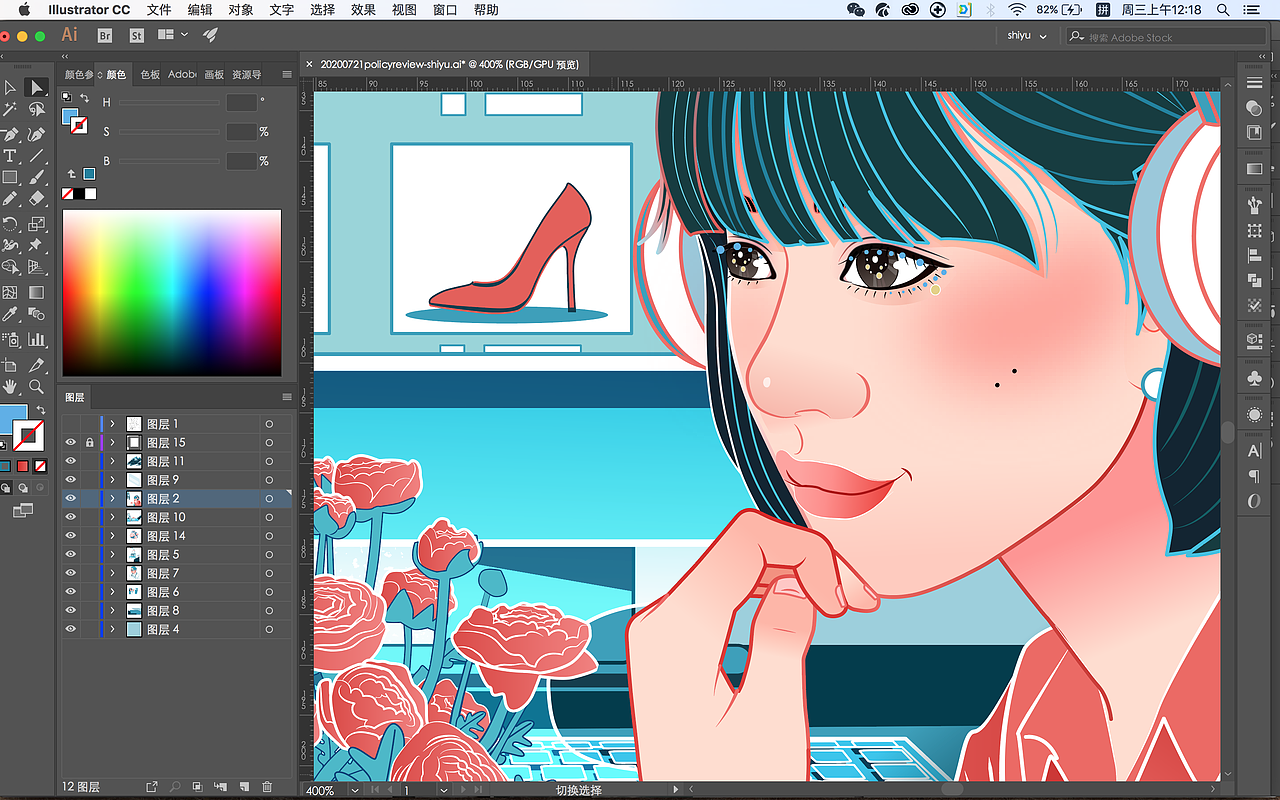Viewport: 1280px width, 800px height.
Task: Click the Default Fill and Stroke icon in Color panel
Action: click(67, 98)
